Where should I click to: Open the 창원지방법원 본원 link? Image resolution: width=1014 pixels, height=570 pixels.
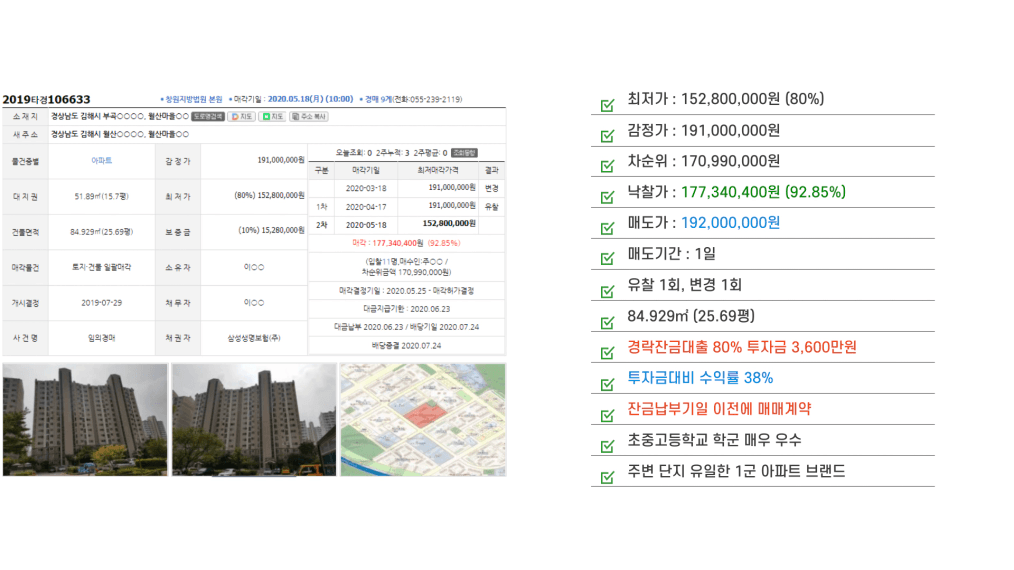tap(193, 100)
